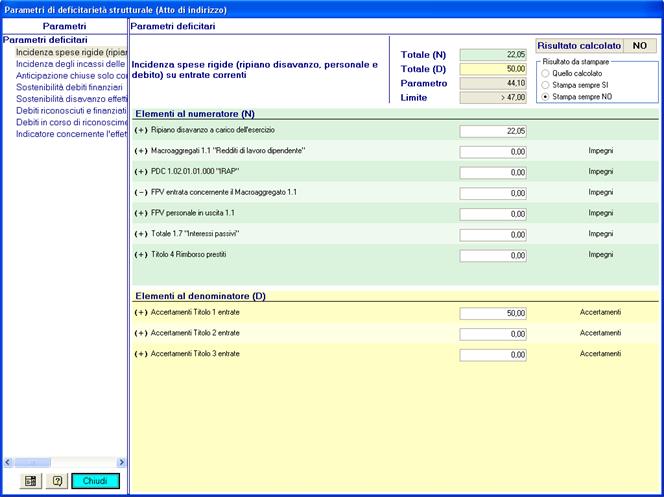This screenshot has height=497, width=664.
Task: Open 'Anticipazione chiuse solo' tree entry
Action: pos(70,75)
